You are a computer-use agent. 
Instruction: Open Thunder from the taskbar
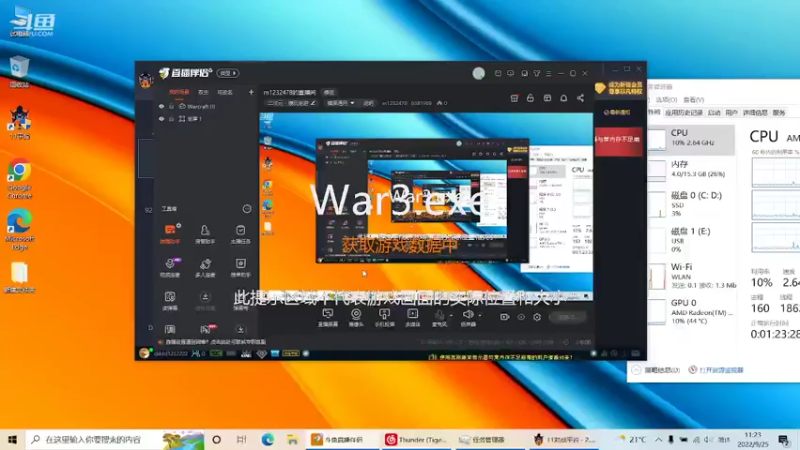point(416,439)
